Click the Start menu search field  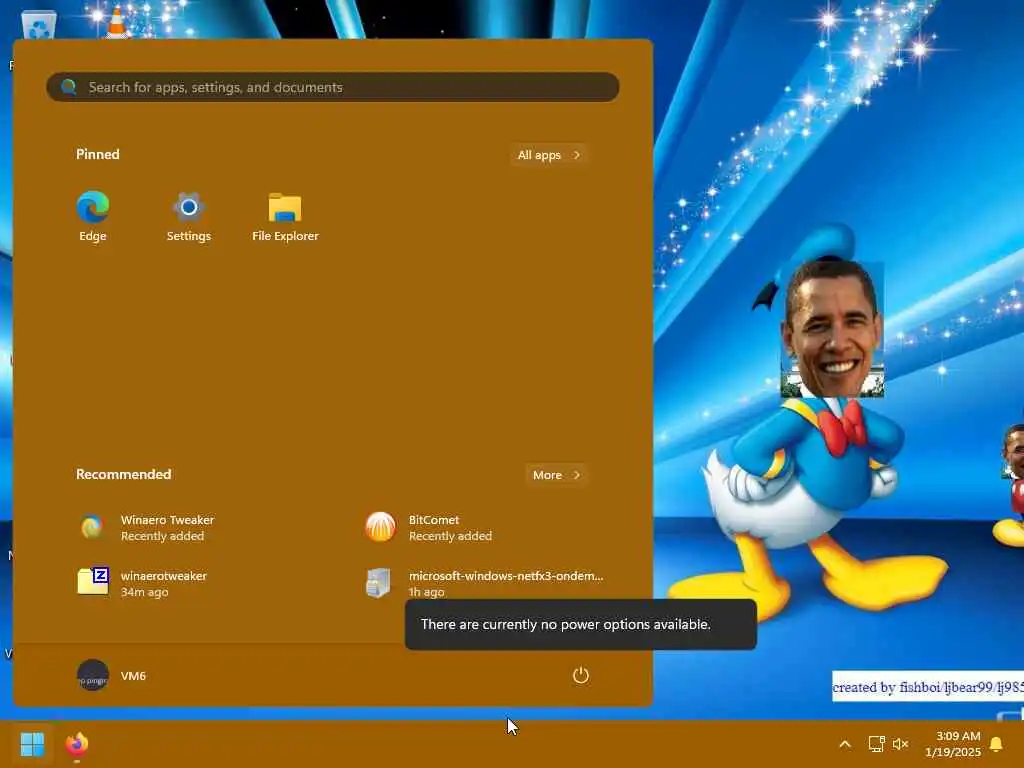(332, 87)
